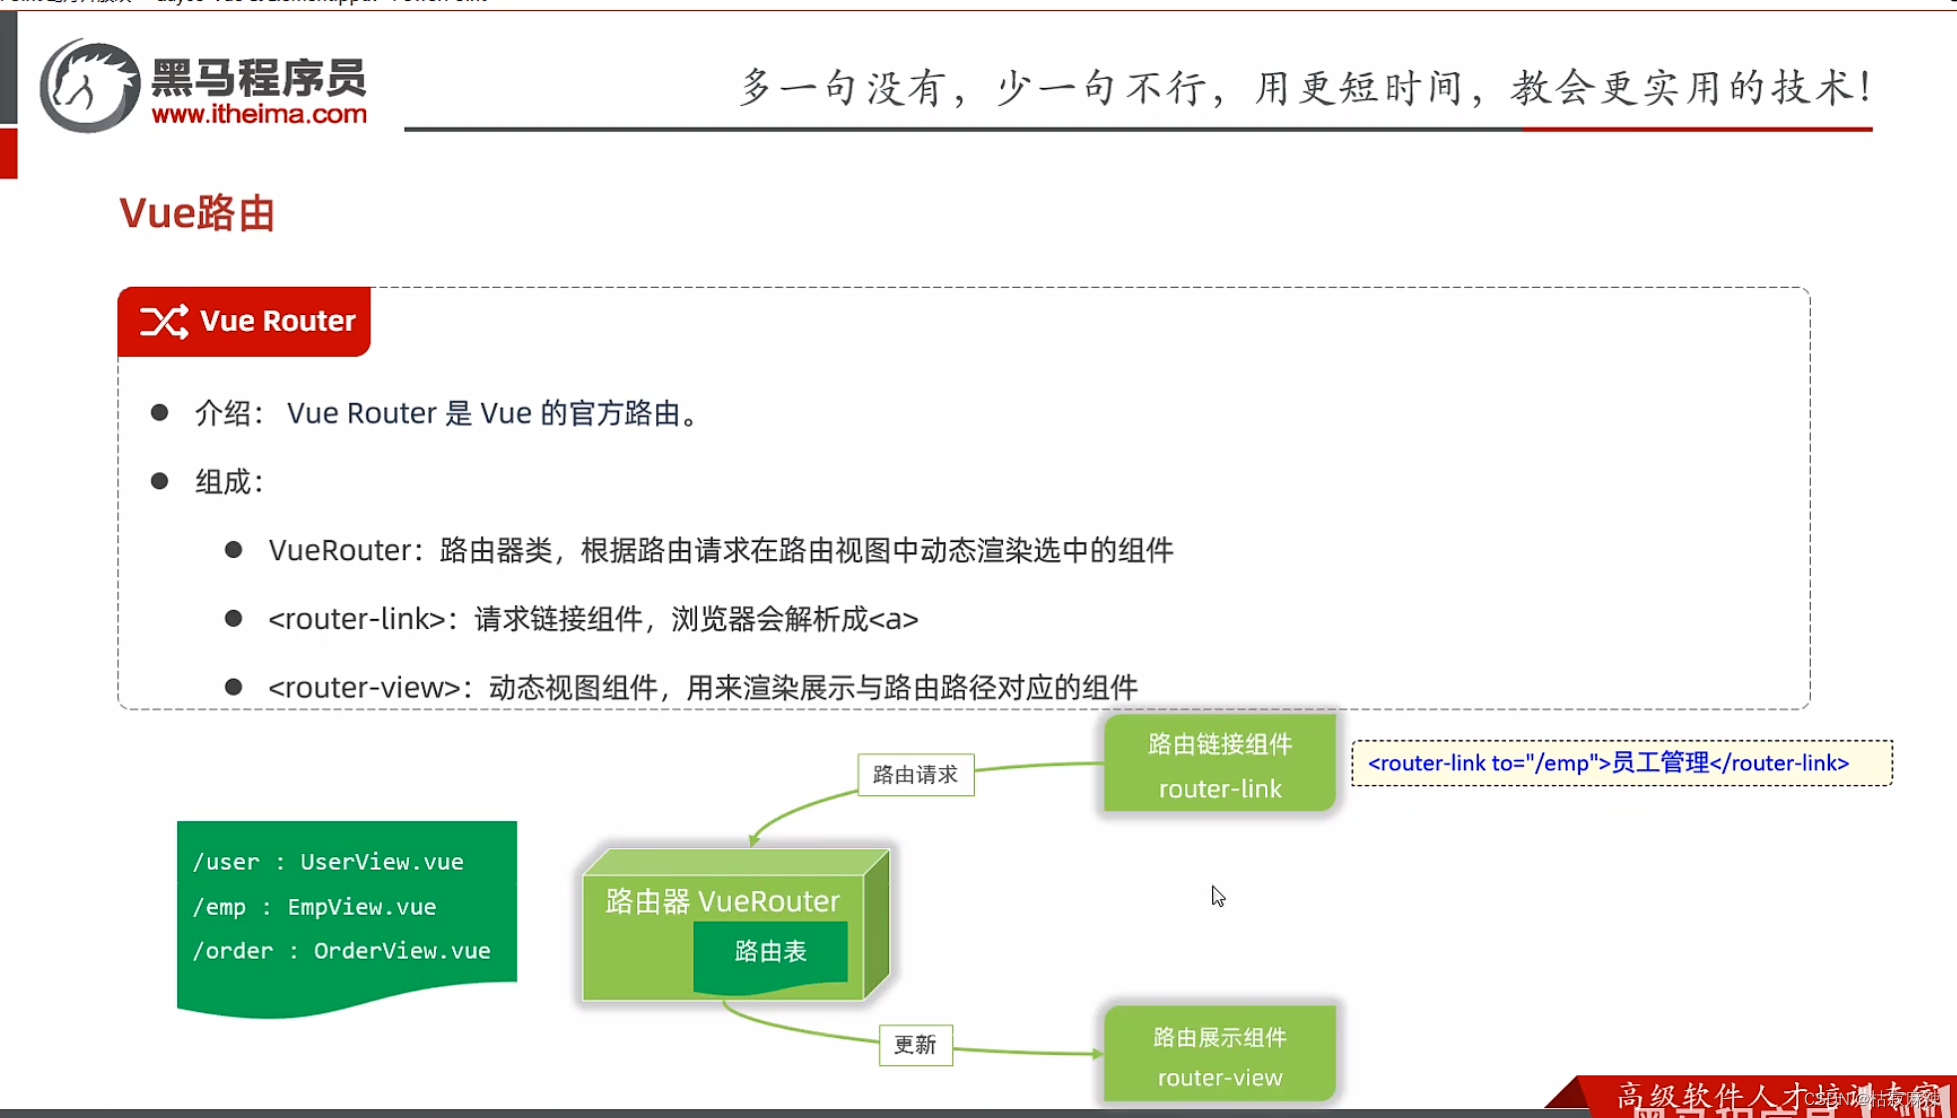
Task: Click the 组成 bullet point marker
Action: (160, 480)
